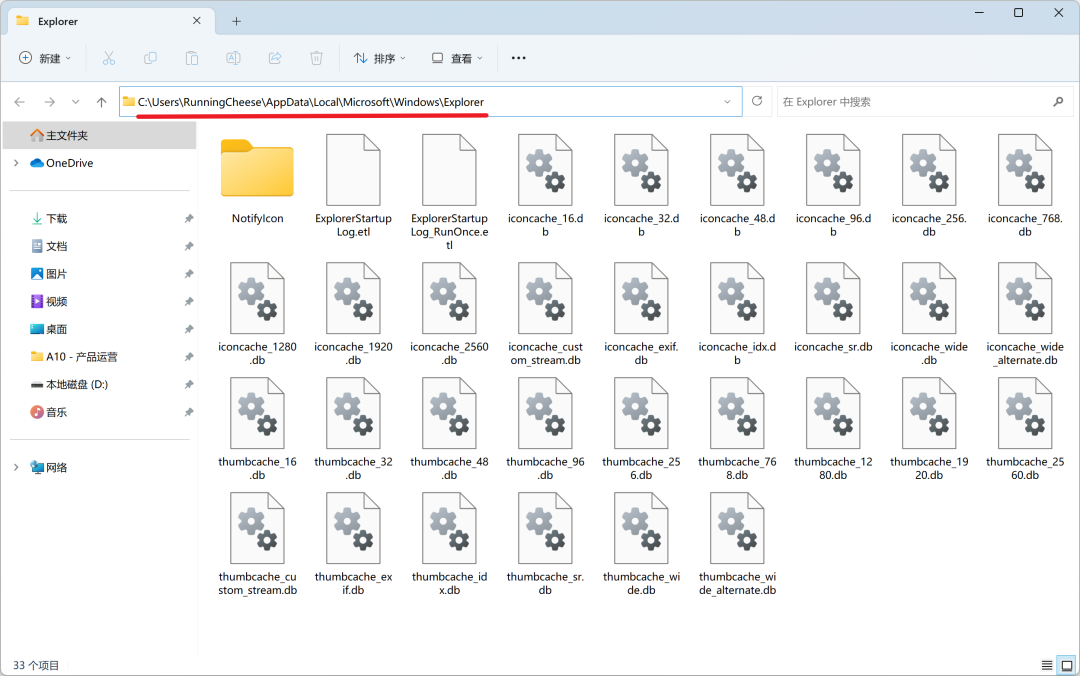Select iconcache_16.db file
Screen dimensions: 1080x676
tap(546, 186)
